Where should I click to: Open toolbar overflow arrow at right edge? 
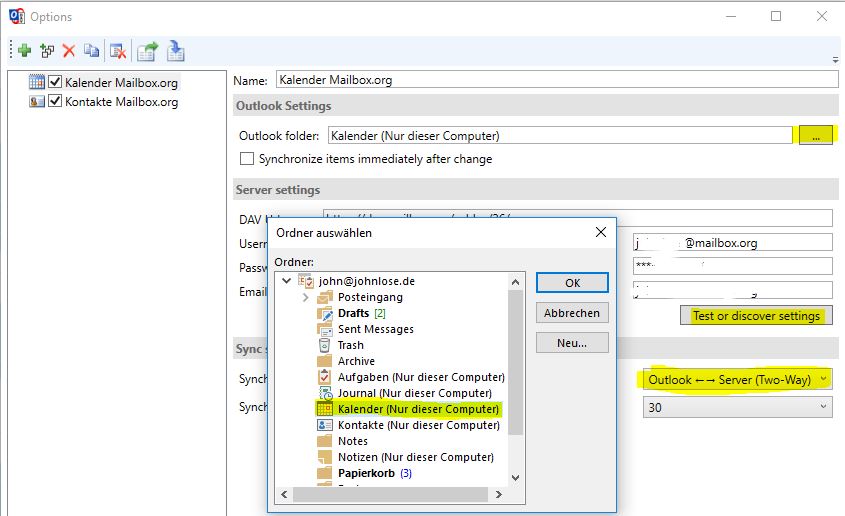[835, 60]
